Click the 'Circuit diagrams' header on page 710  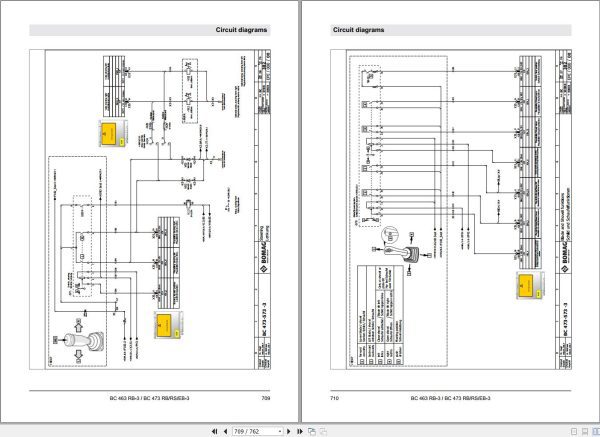tap(359, 30)
